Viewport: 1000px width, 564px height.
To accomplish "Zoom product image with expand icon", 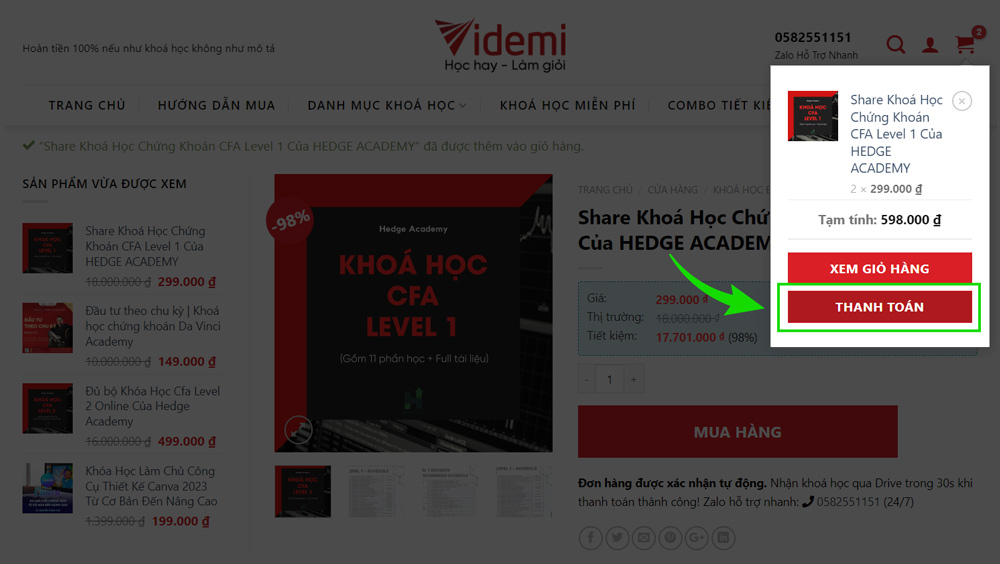I will pos(298,429).
